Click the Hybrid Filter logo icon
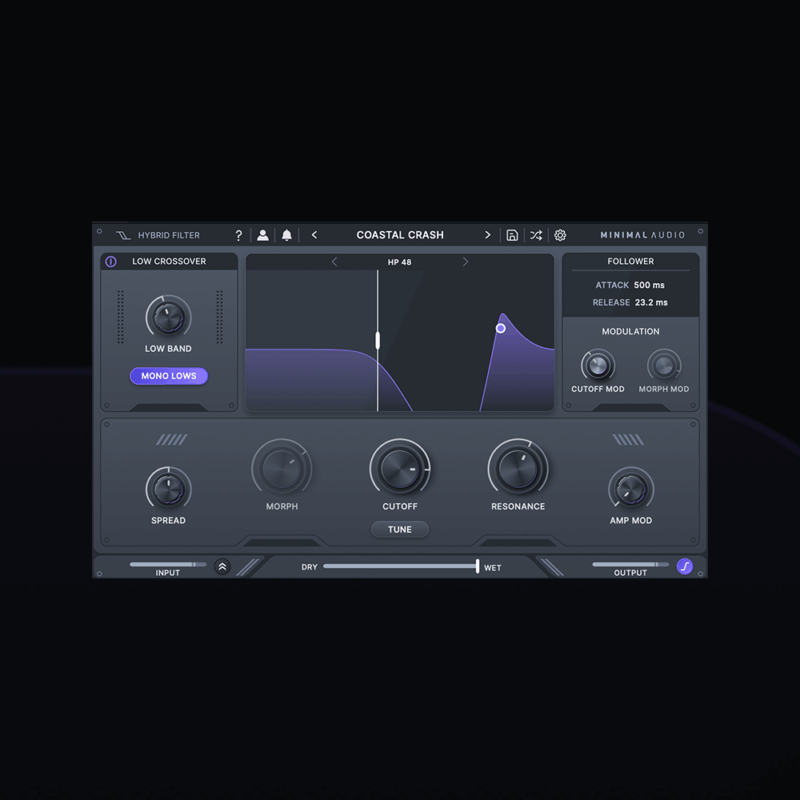This screenshot has height=800, width=800. (x=123, y=235)
